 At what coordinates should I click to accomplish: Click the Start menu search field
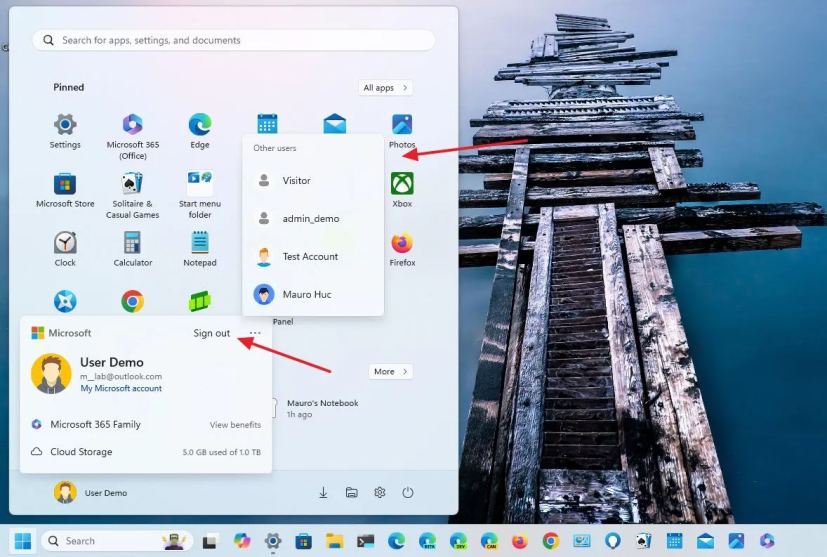click(x=234, y=40)
